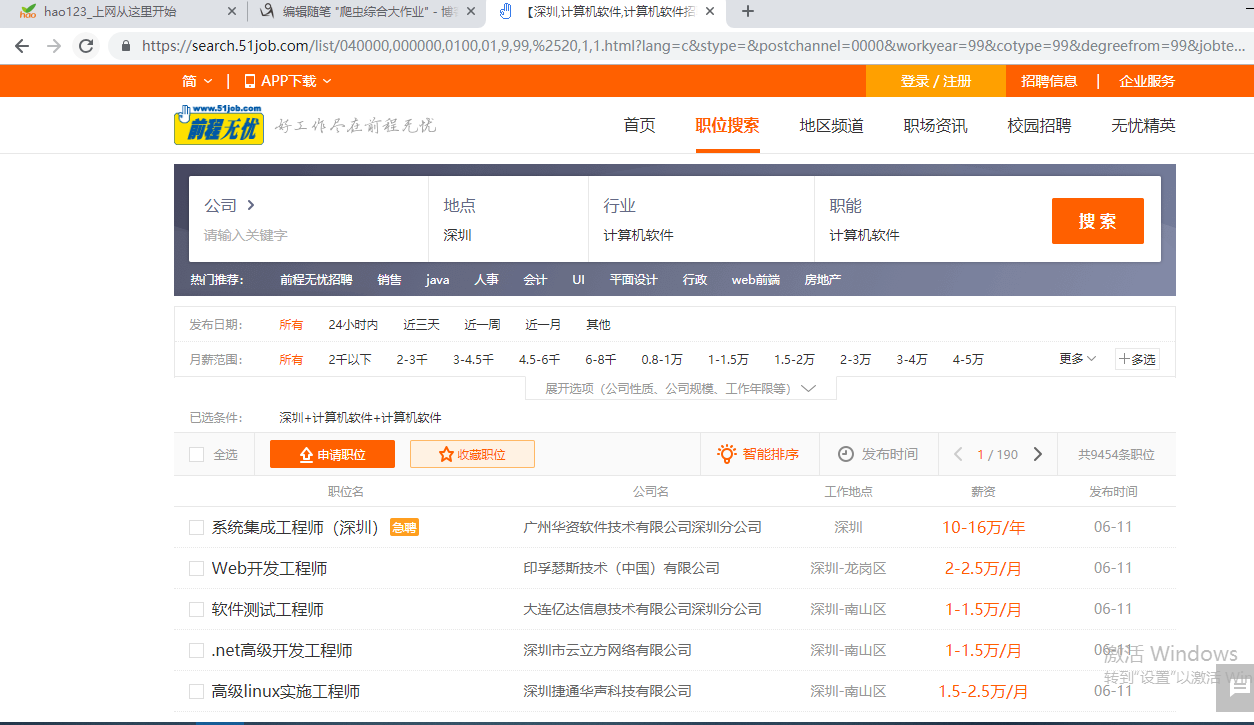
Task: Open the 行业 industry selector
Action: tap(701, 219)
